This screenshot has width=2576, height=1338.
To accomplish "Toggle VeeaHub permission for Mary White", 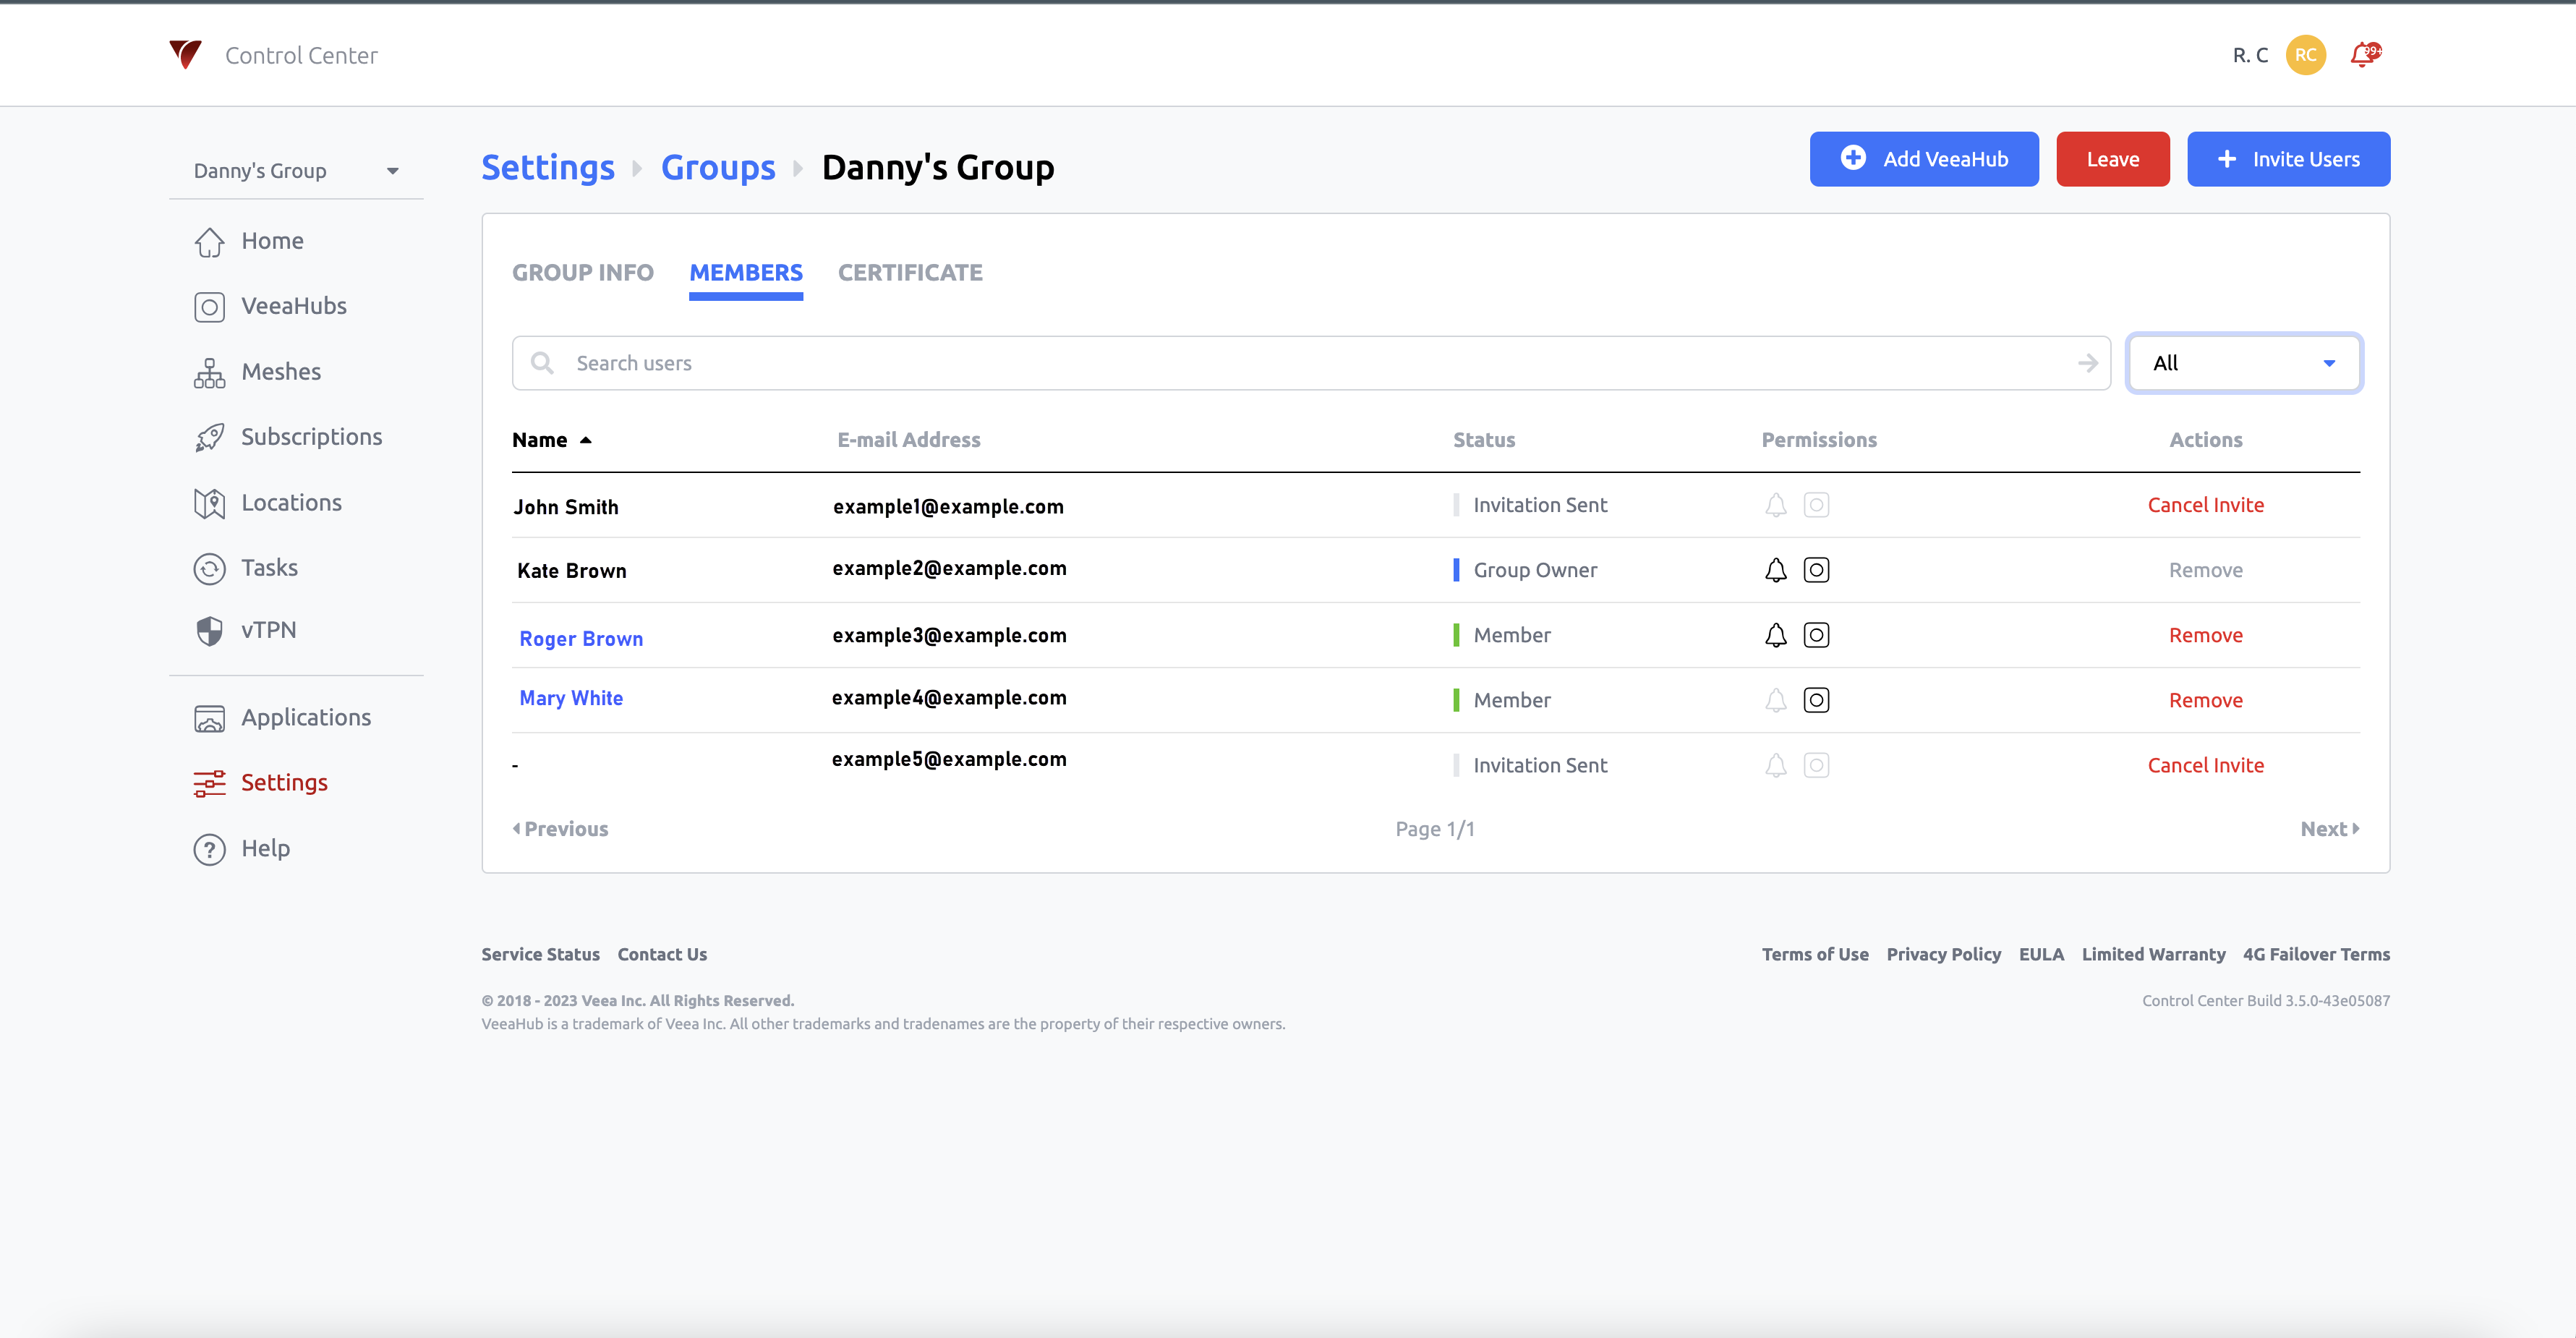I will click(x=1816, y=700).
